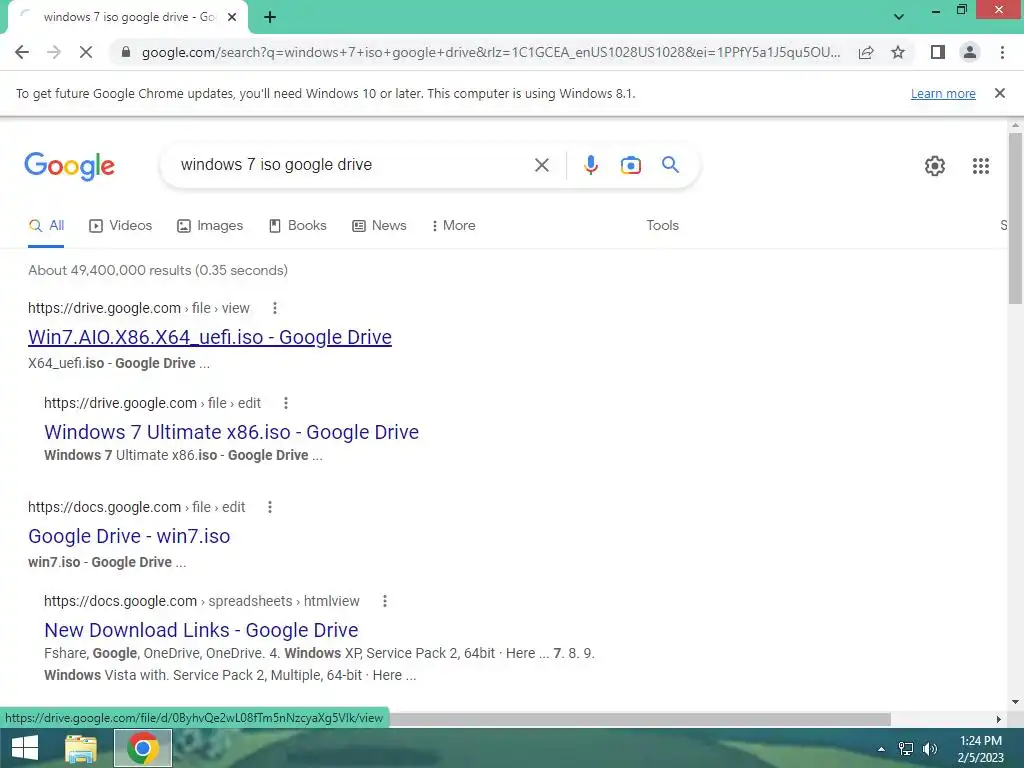Click the 'https://docs.google.com › spreadsheets › htmlview' breadcrumb
The height and width of the screenshot is (768, 1024).
202,601
